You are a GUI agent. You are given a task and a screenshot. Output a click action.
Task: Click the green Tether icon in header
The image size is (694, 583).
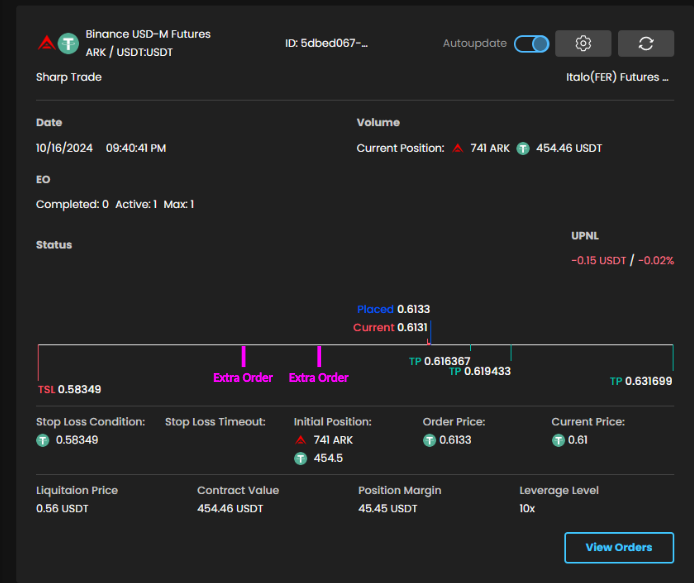[68, 43]
